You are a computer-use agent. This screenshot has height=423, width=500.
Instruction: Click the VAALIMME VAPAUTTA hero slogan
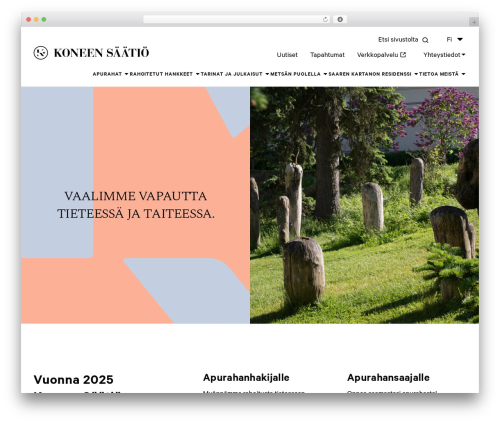(x=135, y=205)
